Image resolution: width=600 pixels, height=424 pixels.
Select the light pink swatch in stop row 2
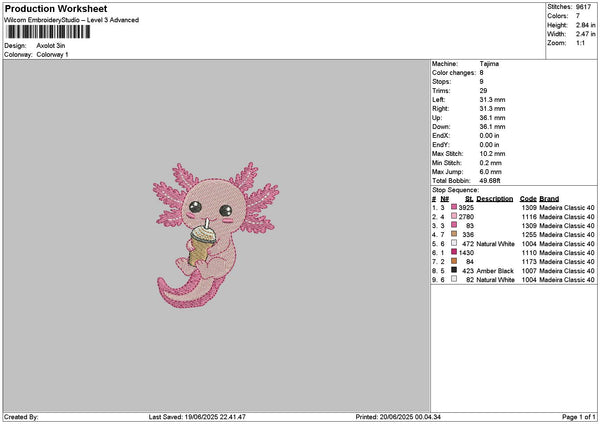[x=454, y=216]
